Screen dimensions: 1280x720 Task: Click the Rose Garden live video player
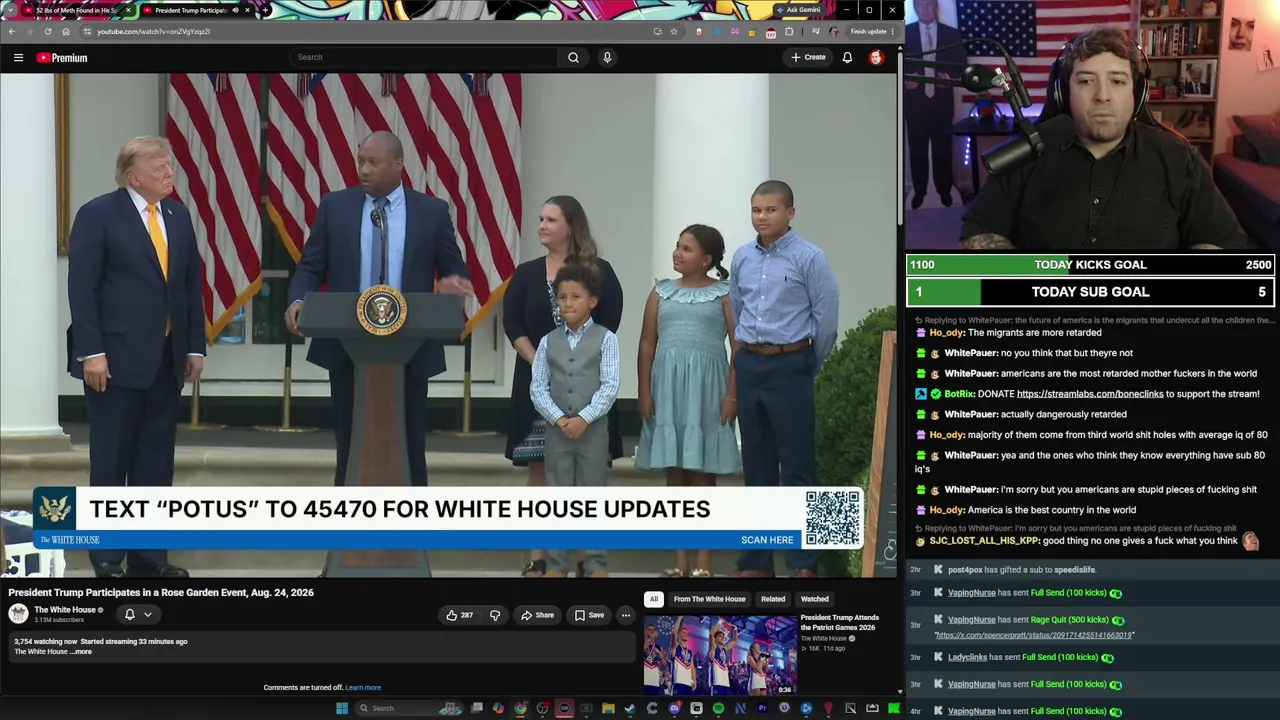(x=448, y=325)
